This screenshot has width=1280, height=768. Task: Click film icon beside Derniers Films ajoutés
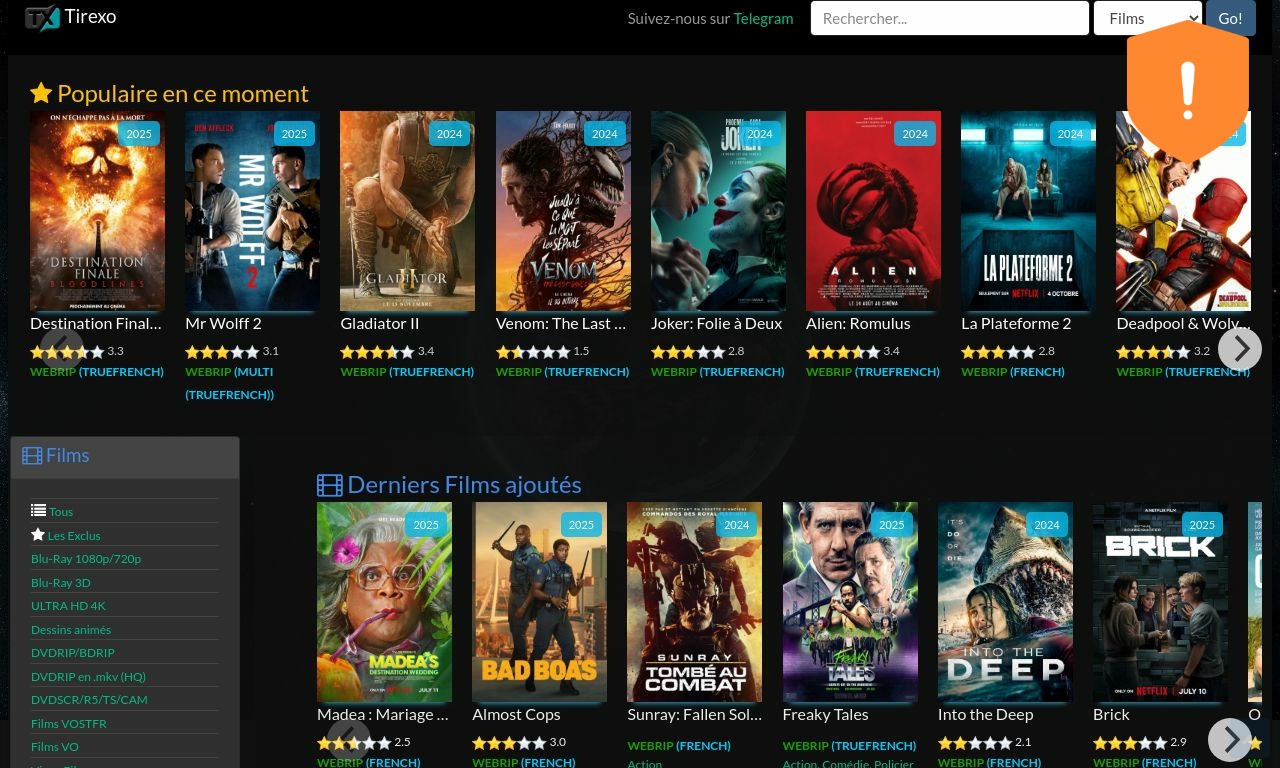pyautogui.click(x=330, y=485)
